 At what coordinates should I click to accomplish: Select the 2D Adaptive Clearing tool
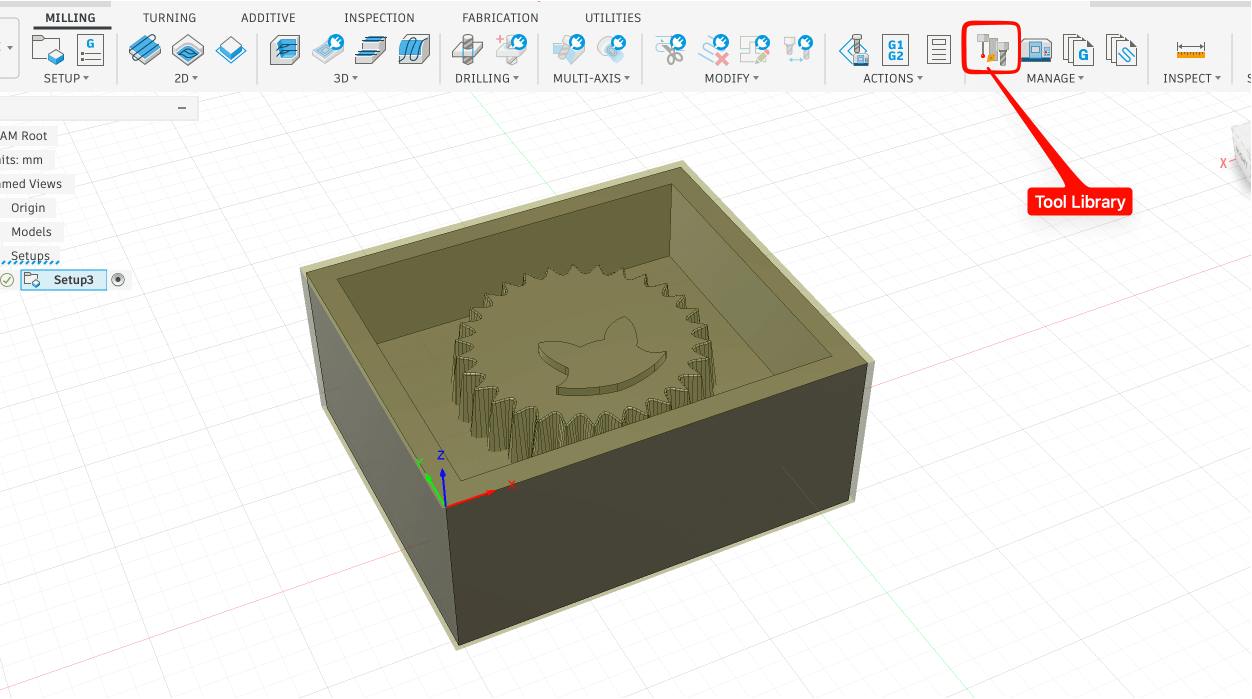point(145,49)
